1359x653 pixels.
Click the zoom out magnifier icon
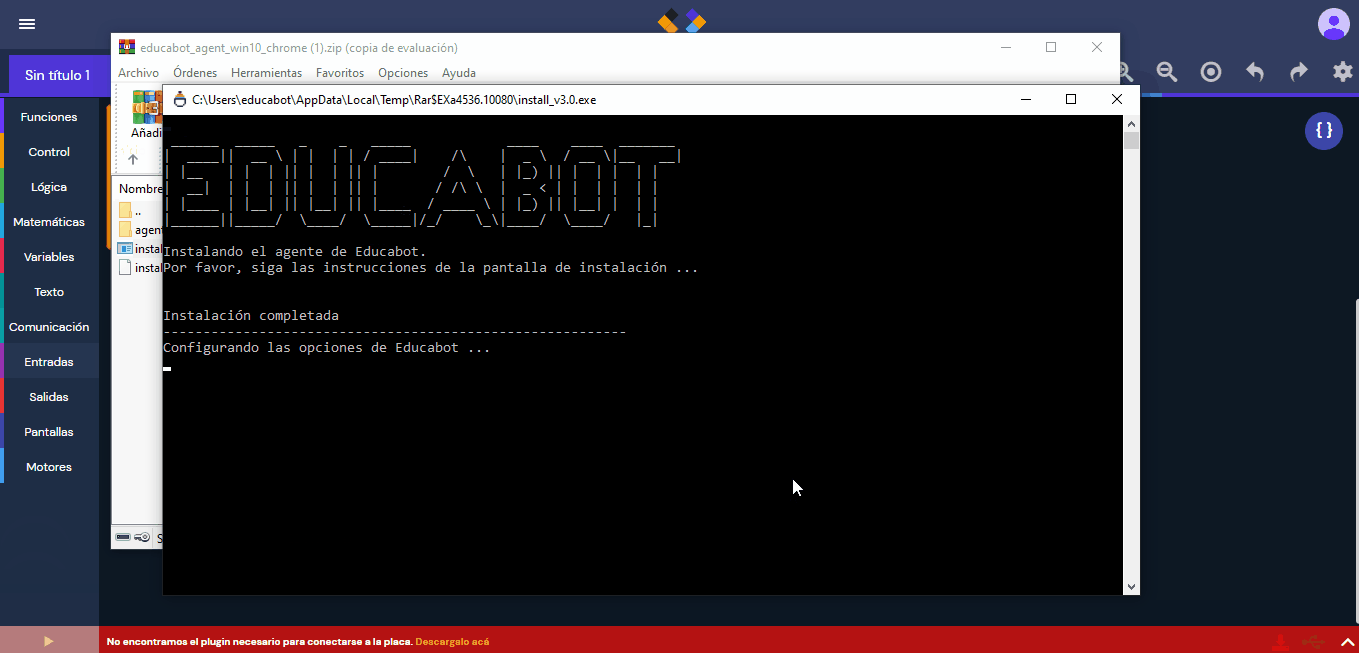click(1166, 71)
